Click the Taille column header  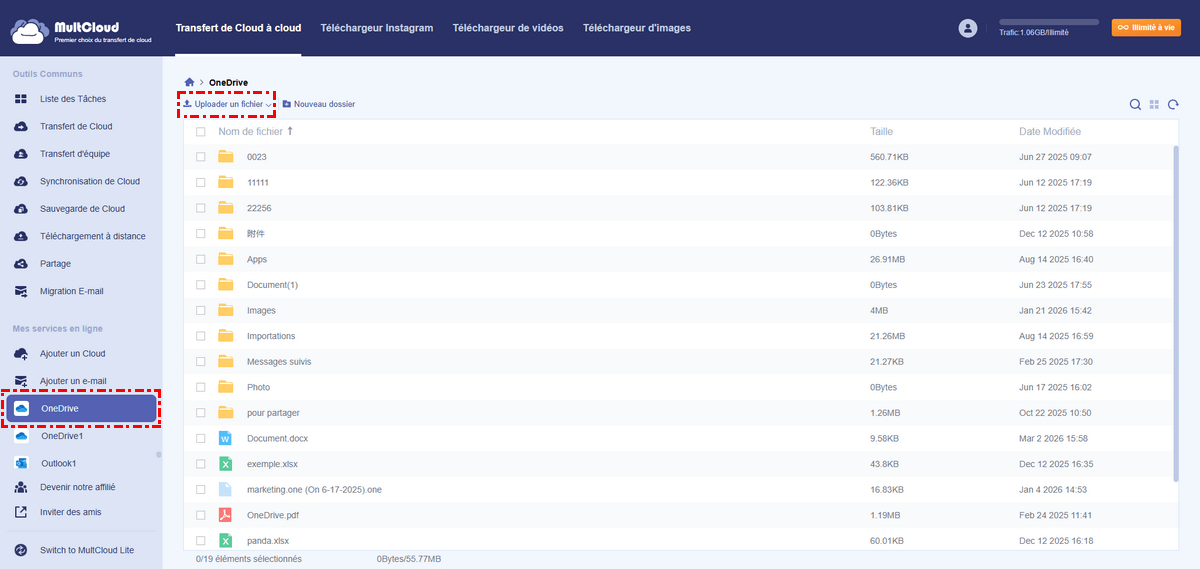point(881,132)
